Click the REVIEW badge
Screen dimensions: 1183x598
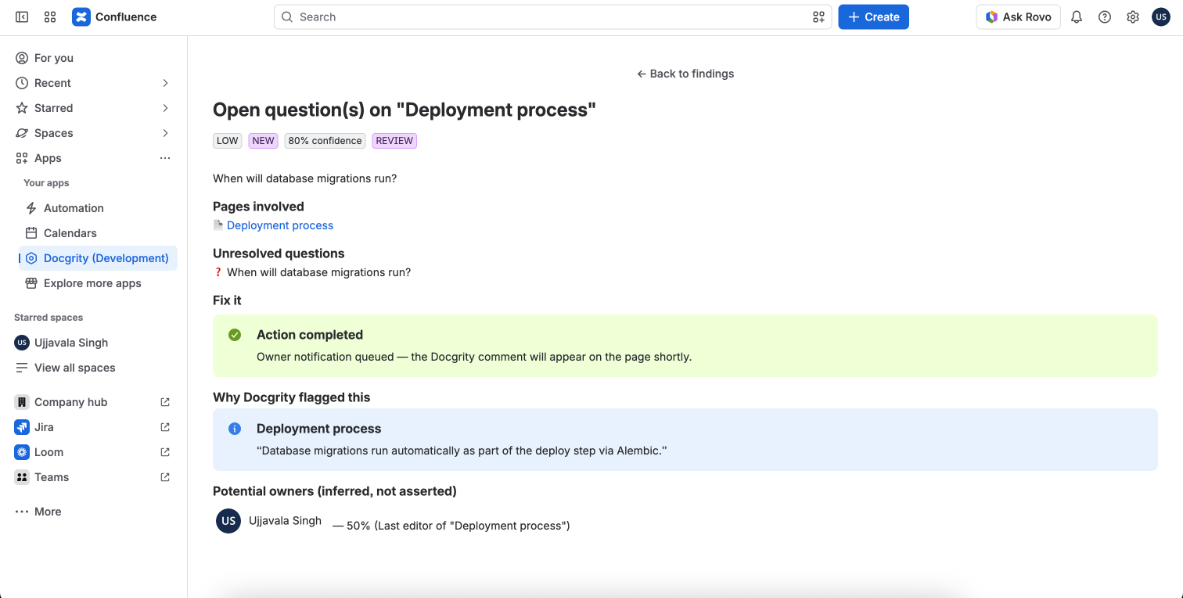394,141
